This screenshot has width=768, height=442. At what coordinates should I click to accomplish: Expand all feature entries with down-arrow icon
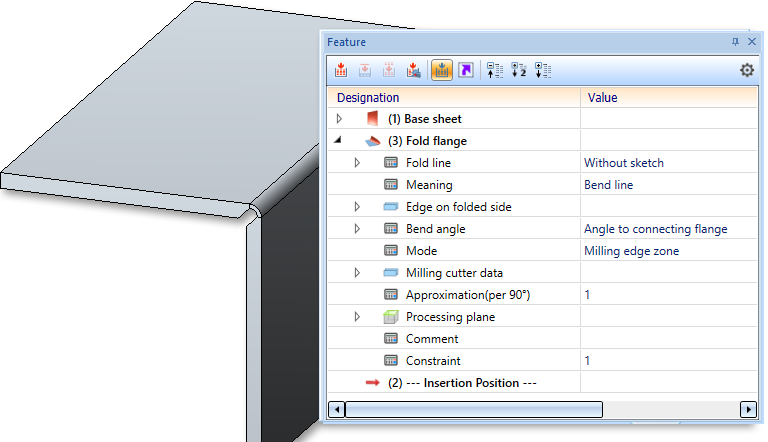point(543,70)
